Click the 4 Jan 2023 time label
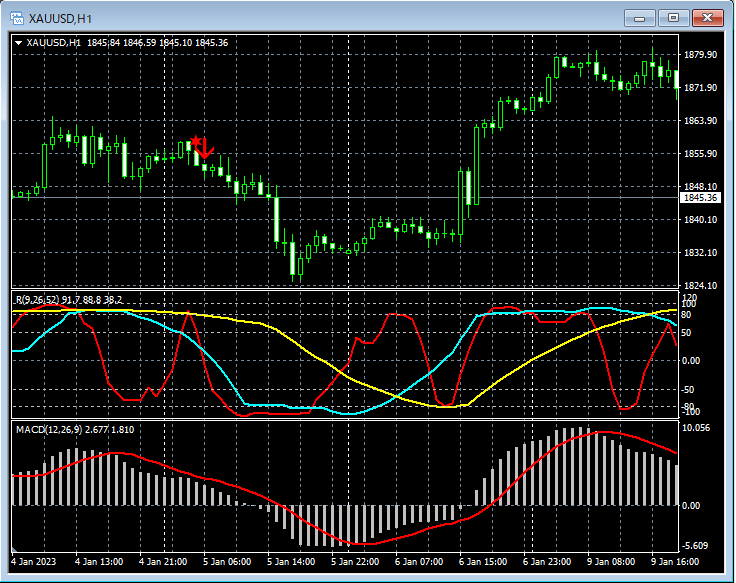This screenshot has height=583, width=736. [33, 562]
